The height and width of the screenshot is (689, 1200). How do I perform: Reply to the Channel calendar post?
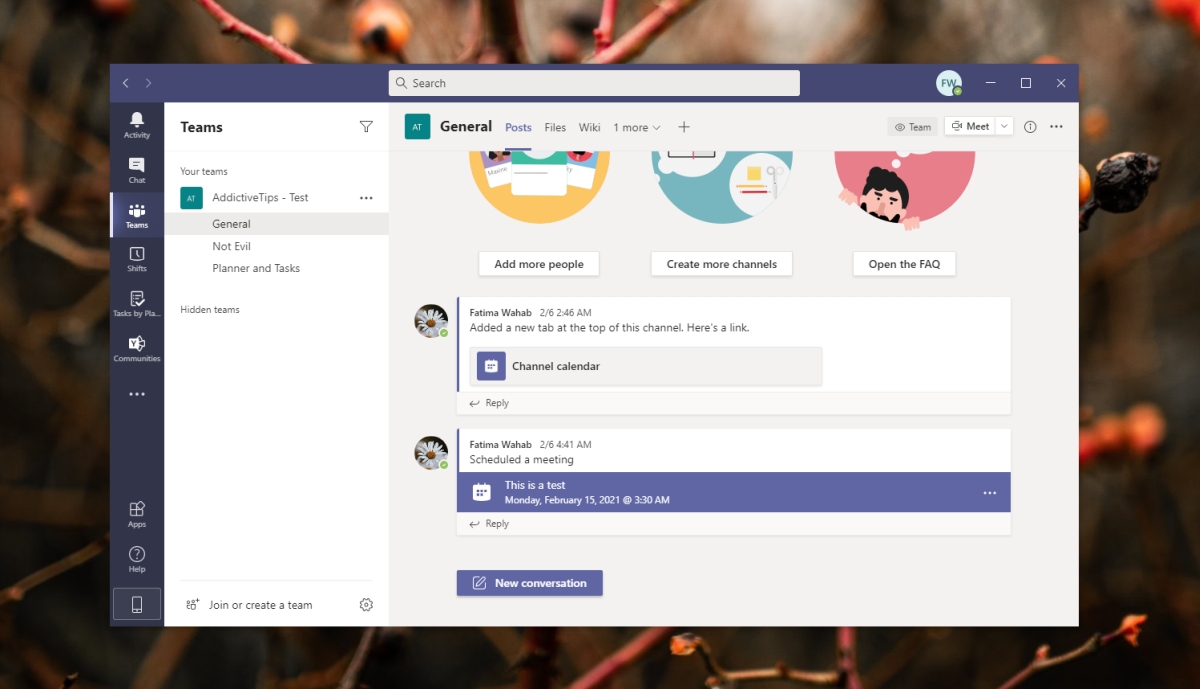pyautogui.click(x=489, y=403)
